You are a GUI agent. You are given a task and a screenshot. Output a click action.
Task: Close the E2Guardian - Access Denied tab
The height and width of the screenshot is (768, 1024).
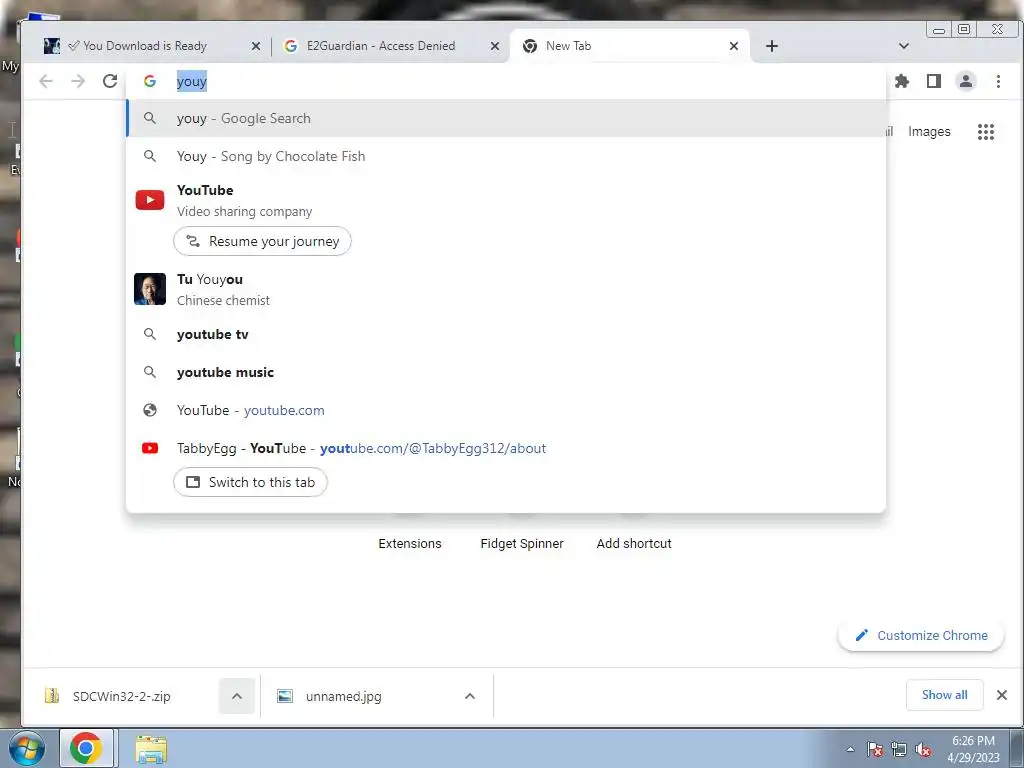pos(495,46)
